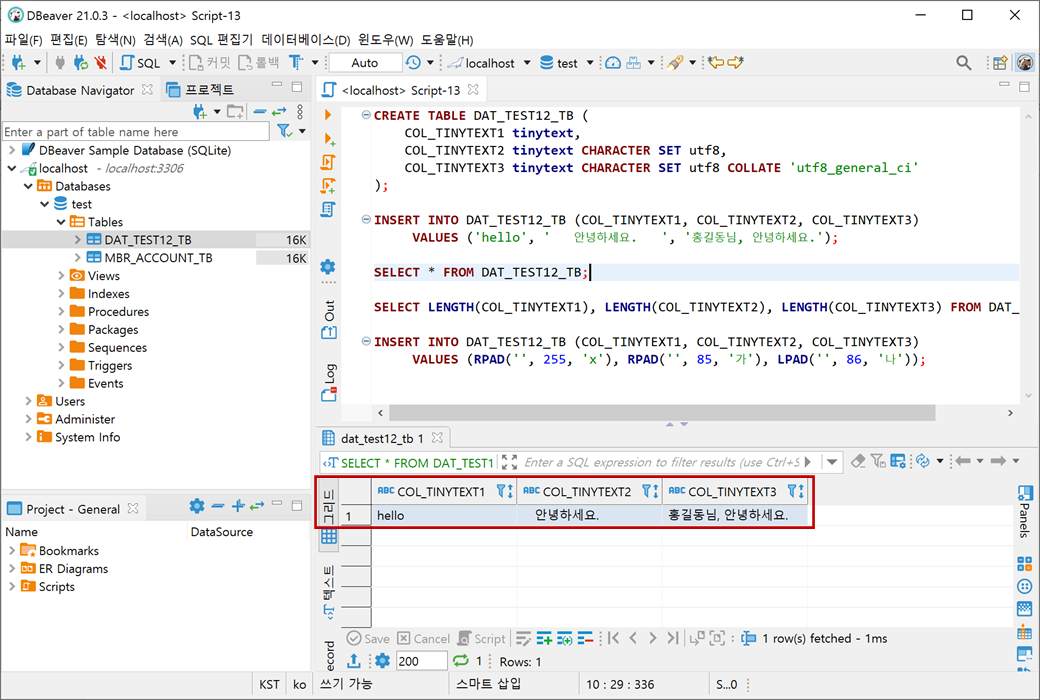The width and height of the screenshot is (1040, 700).
Task: Click the transaction mode T icon
Action: coord(296,63)
